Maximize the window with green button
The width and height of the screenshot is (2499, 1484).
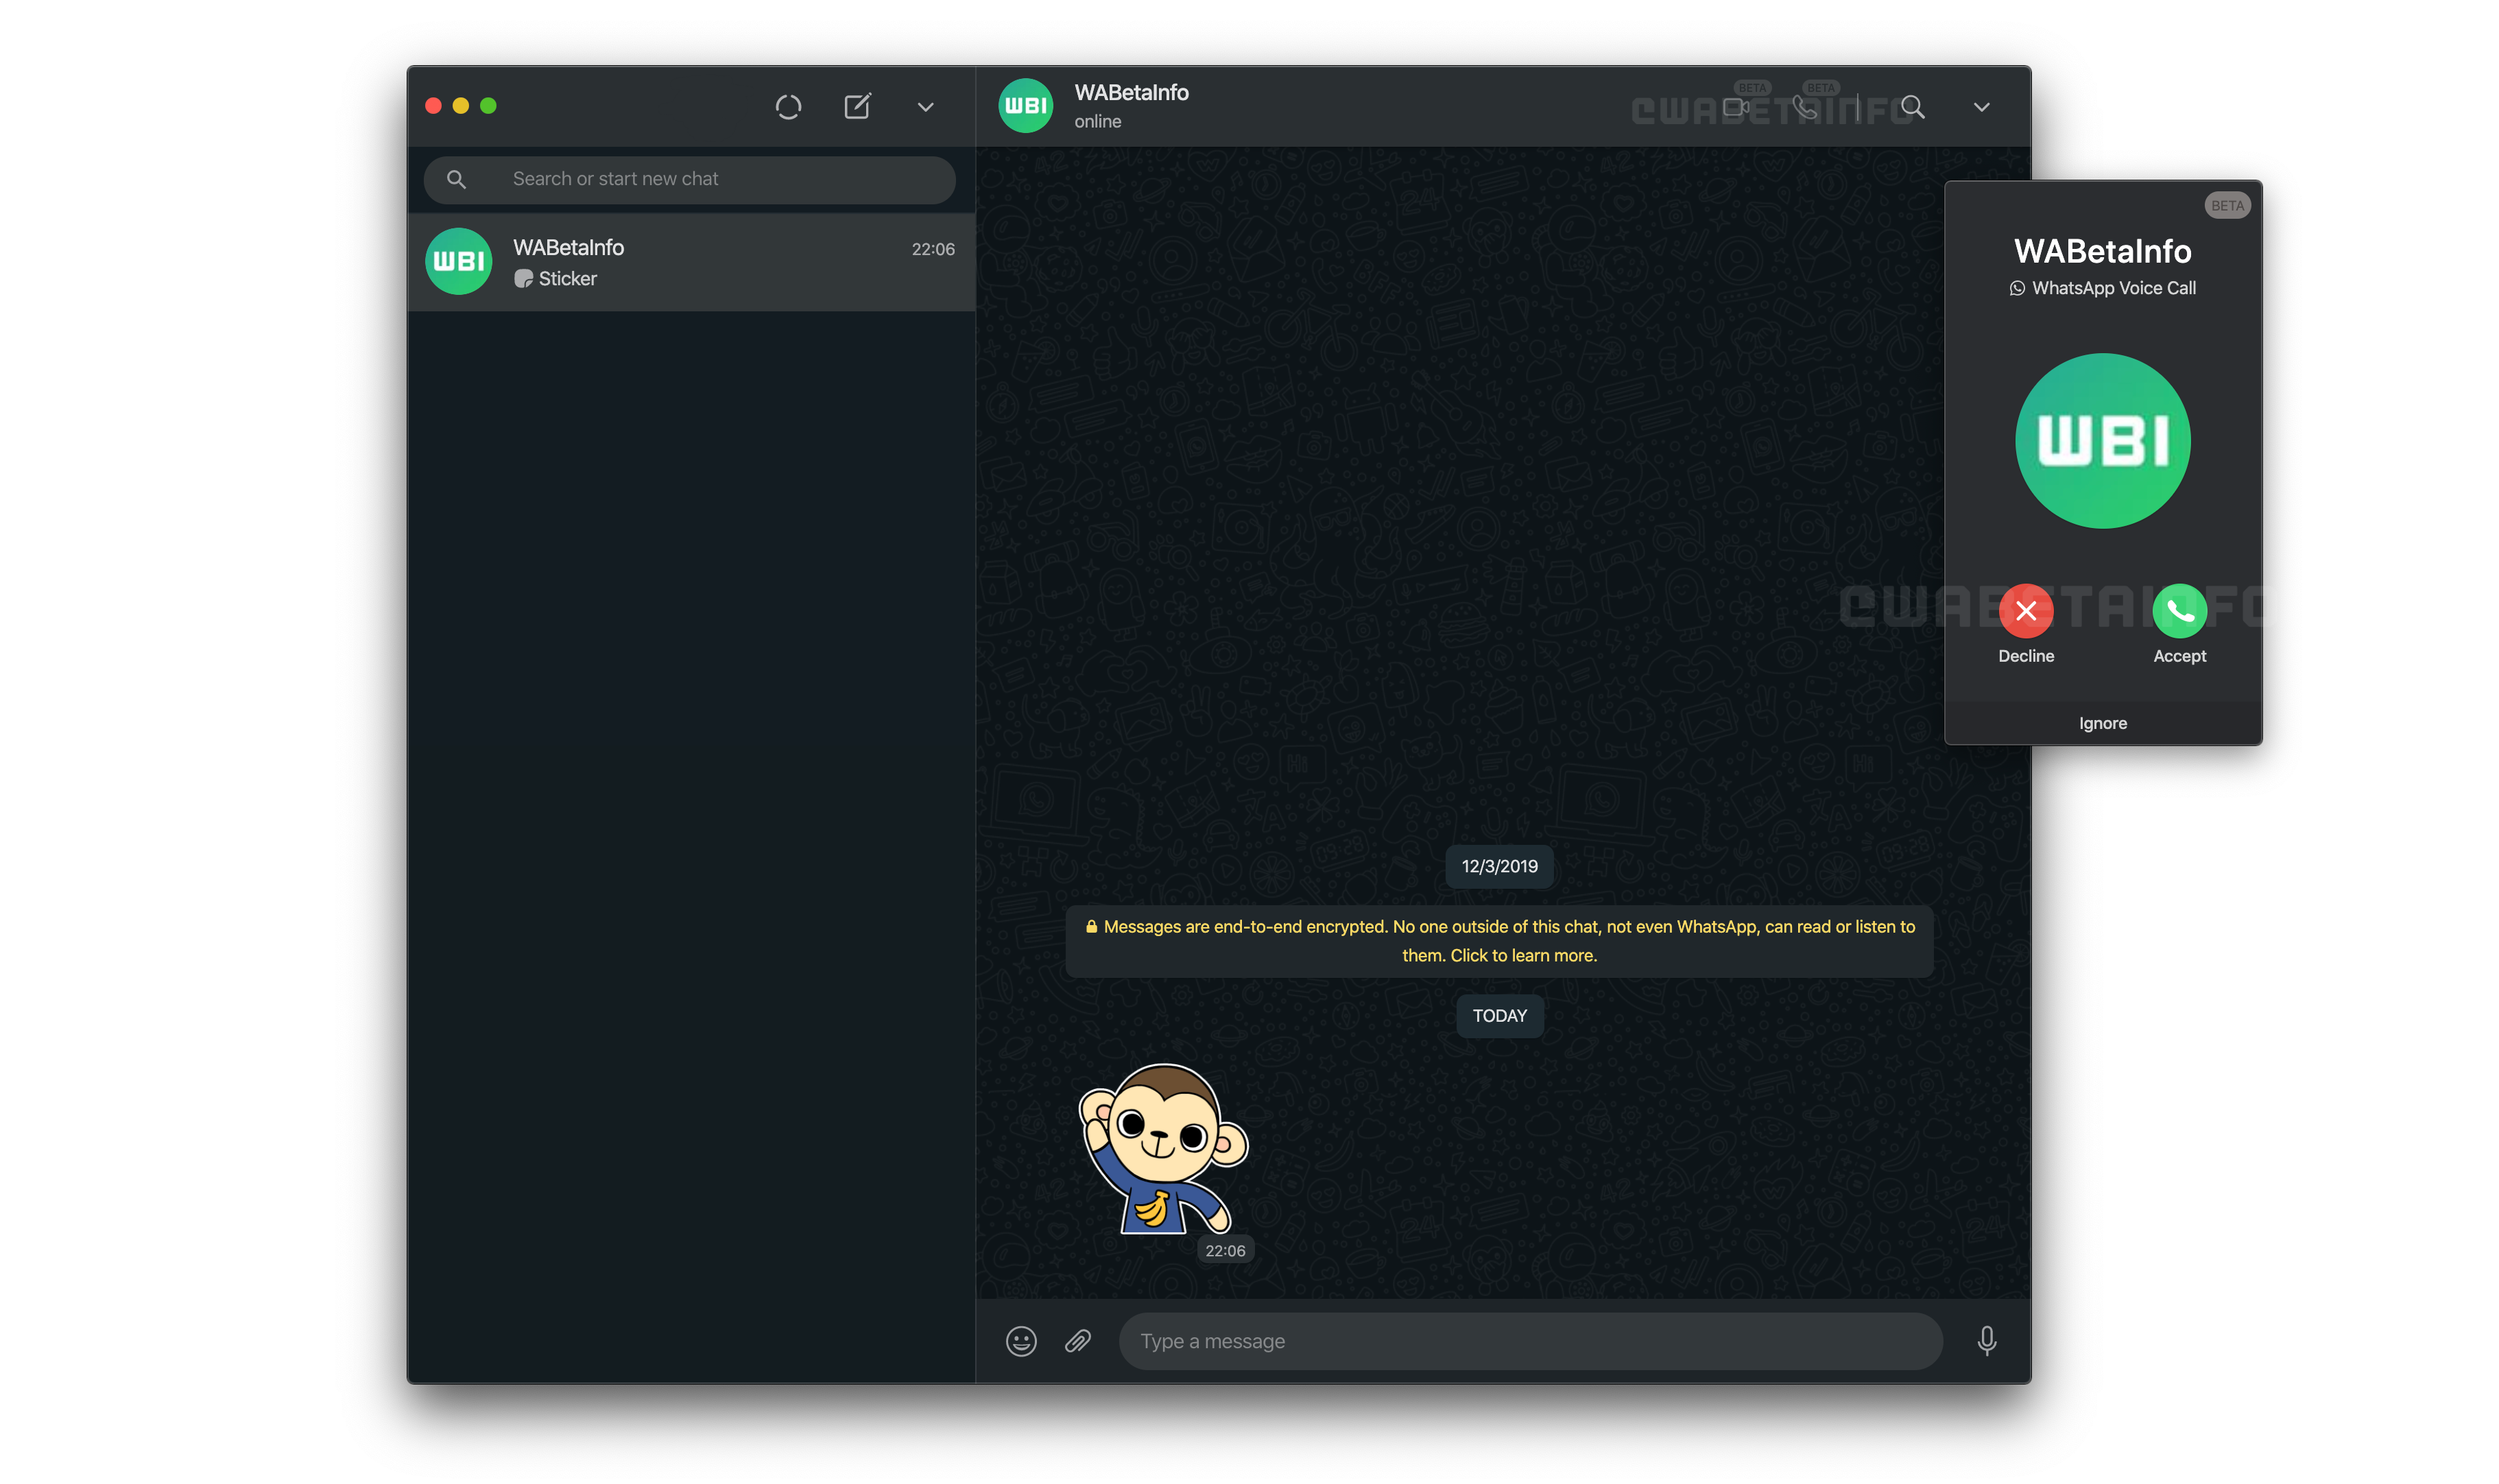(x=488, y=106)
